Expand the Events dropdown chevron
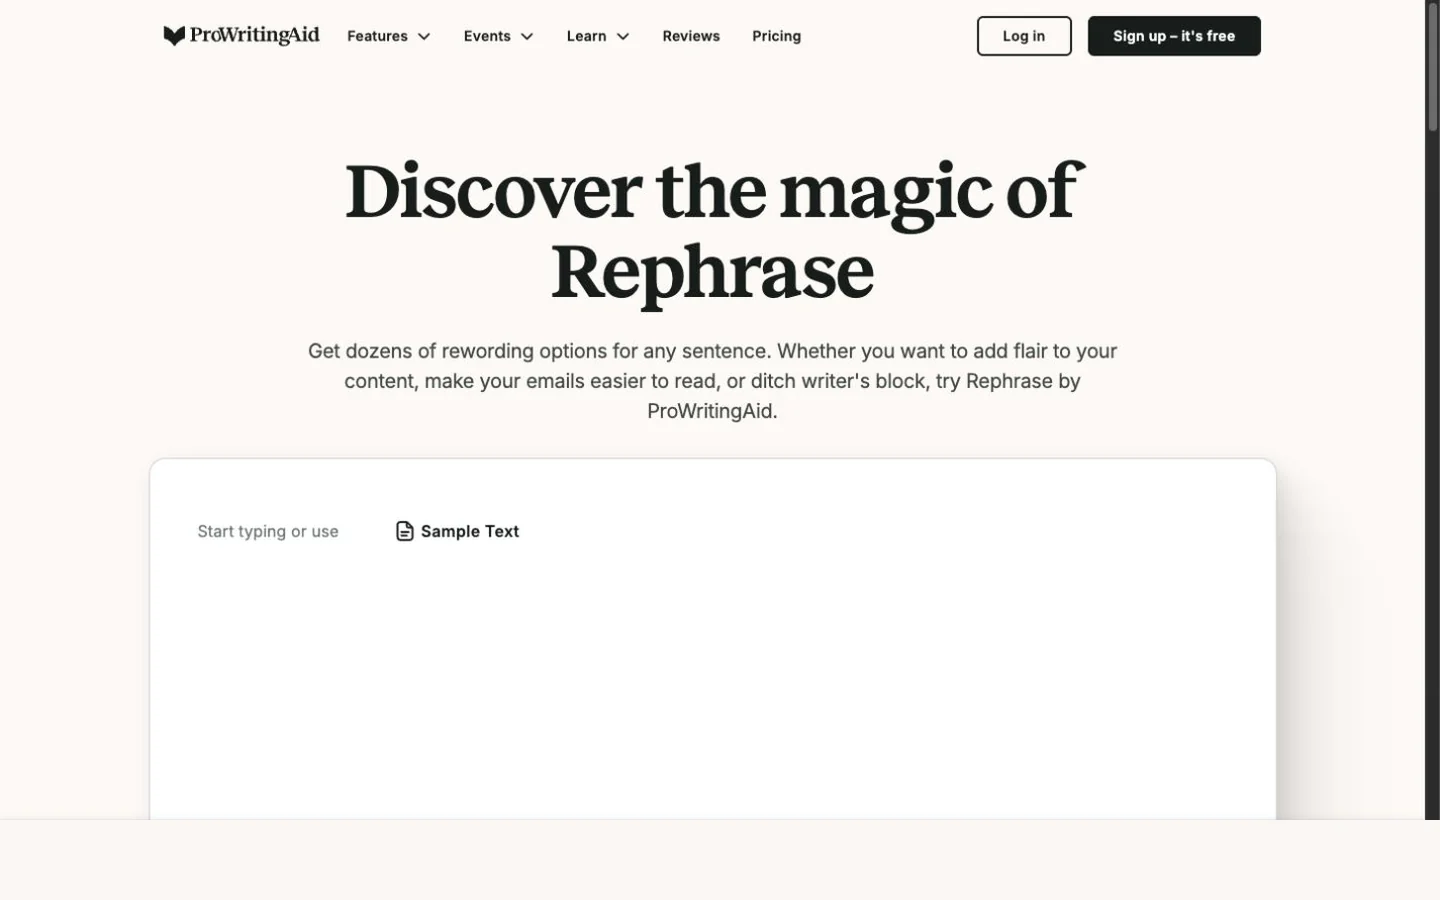The width and height of the screenshot is (1440, 900). click(527, 37)
